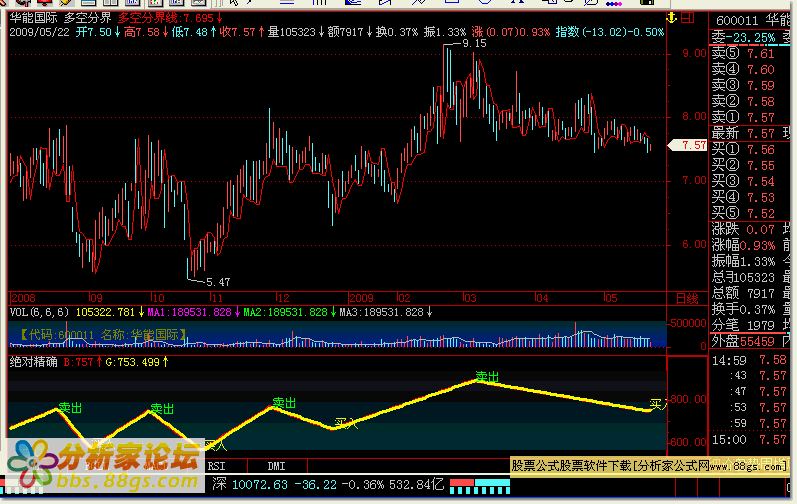Select the 卖① 7.57 ask row

pyautogui.click(x=743, y=117)
